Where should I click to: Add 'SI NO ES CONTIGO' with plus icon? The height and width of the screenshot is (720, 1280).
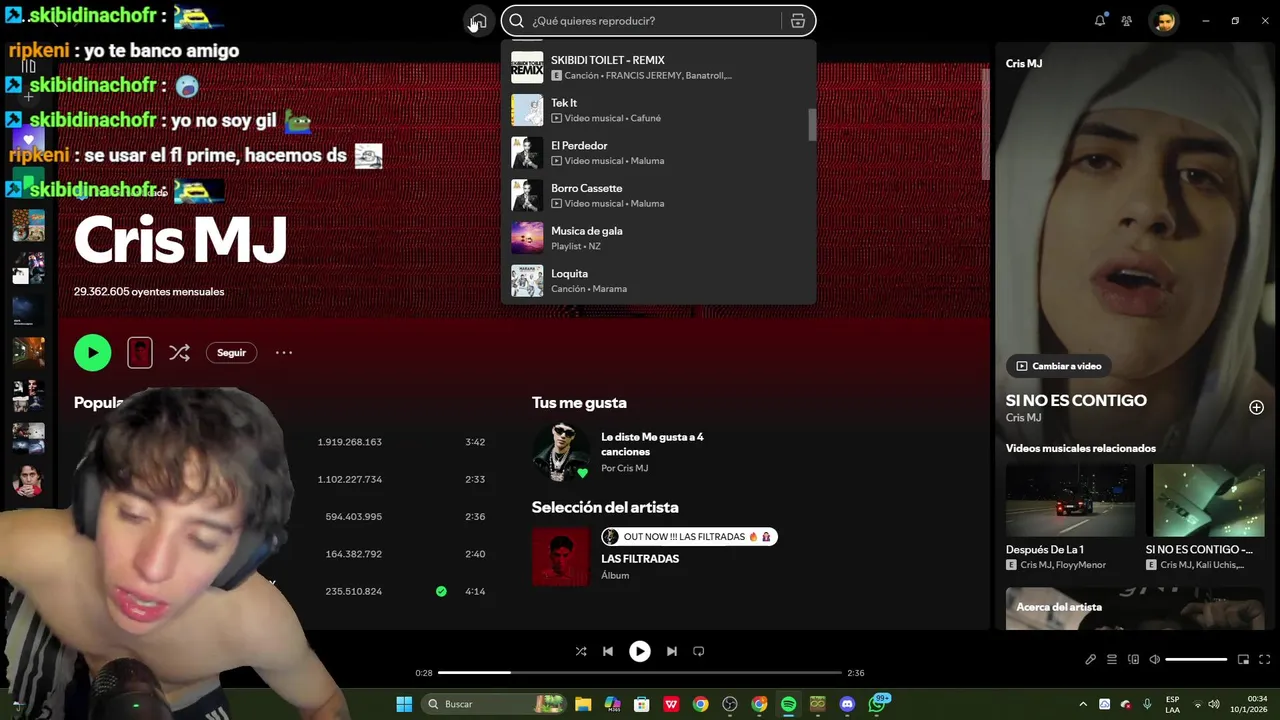coord(1256,407)
